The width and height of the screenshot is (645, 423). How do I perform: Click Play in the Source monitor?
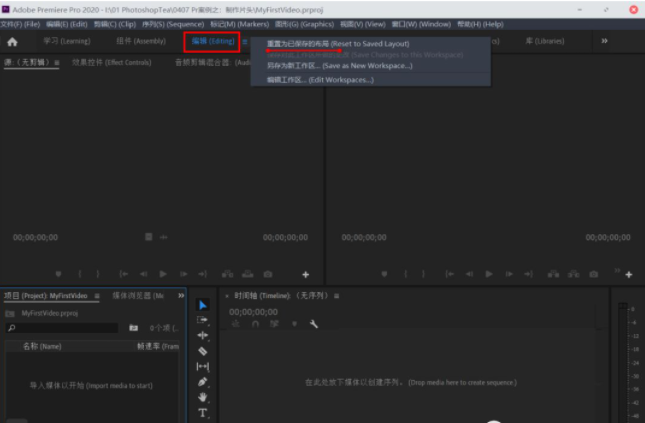[x=163, y=274]
